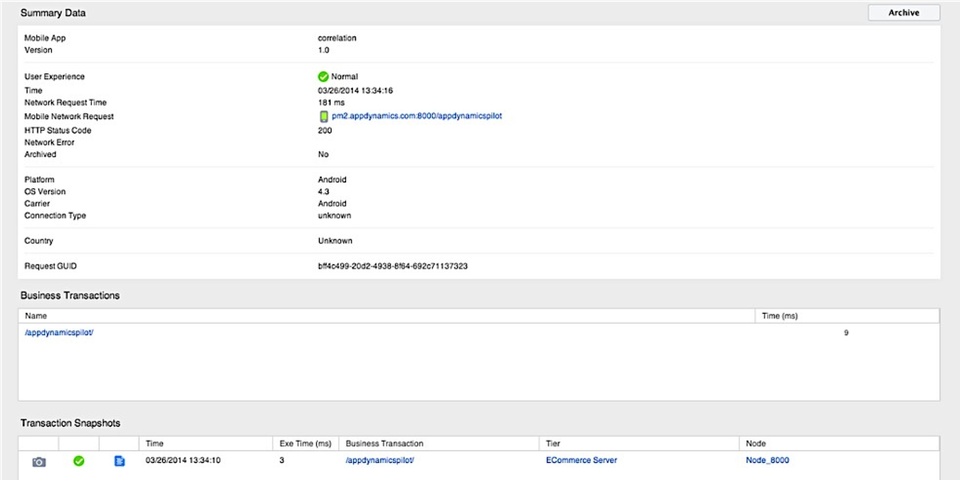Open /appdynamicspilot/ in the Business Transactions table

click(x=59, y=332)
